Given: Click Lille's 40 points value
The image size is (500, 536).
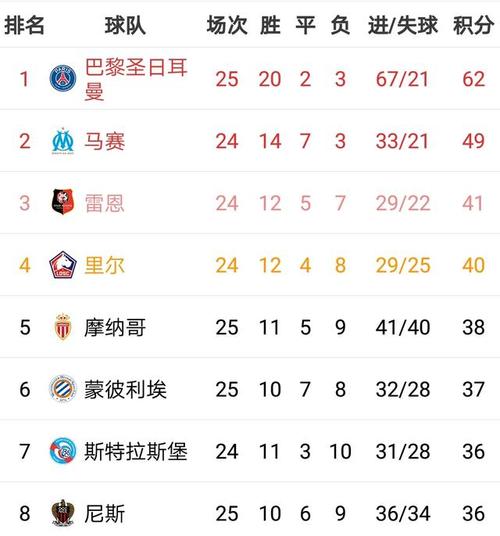Looking at the screenshot, I should [474, 265].
